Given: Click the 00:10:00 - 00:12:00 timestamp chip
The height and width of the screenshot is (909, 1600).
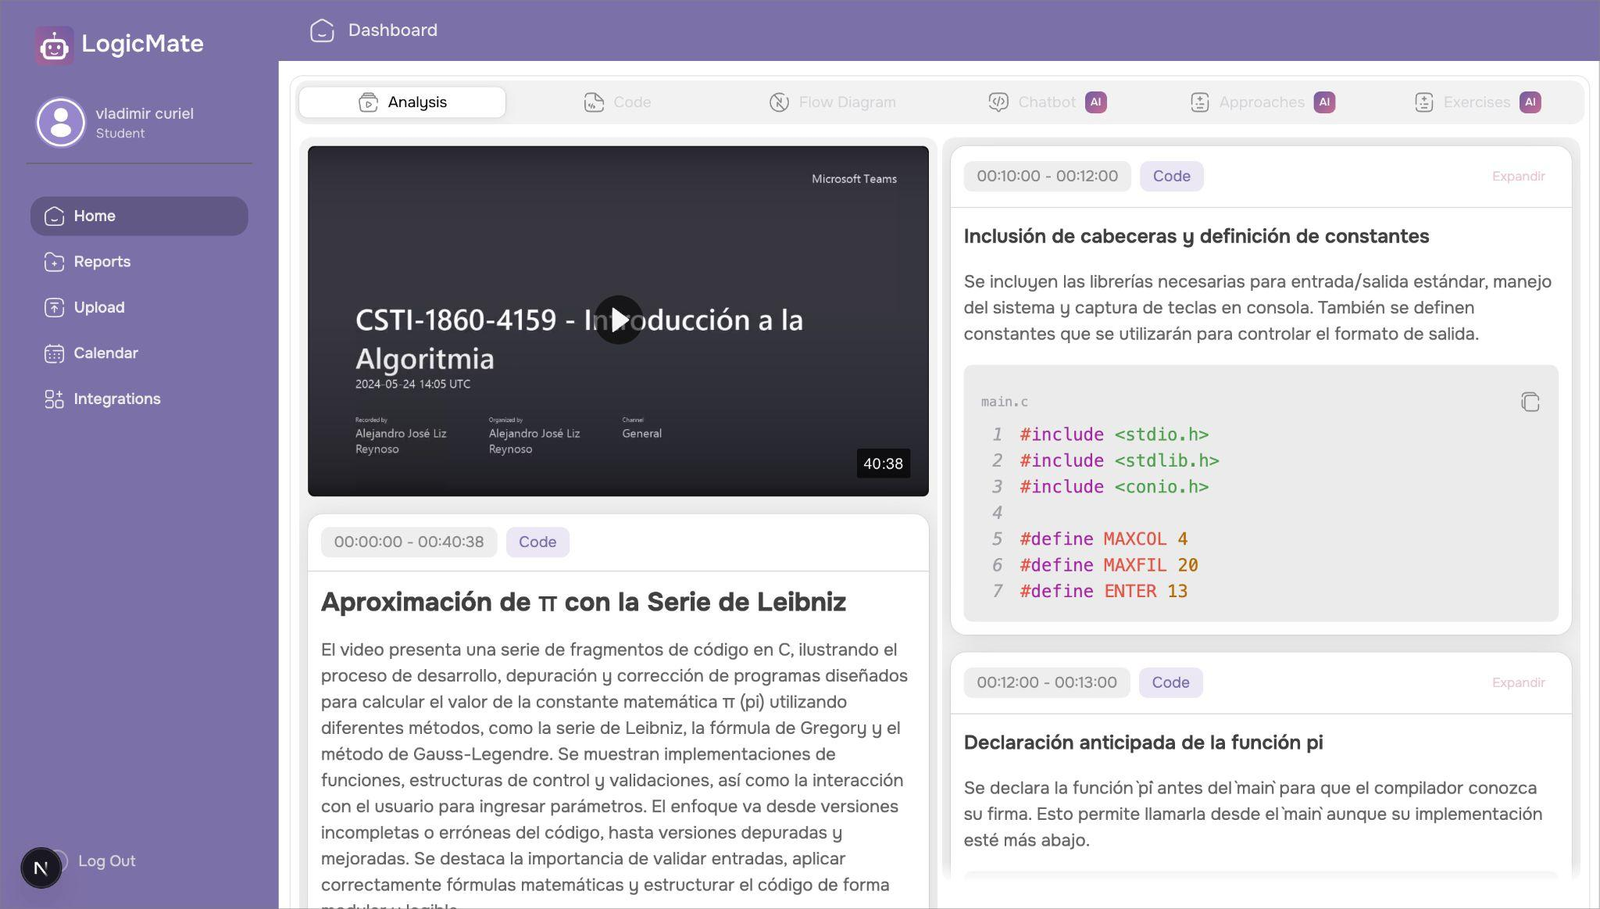Looking at the screenshot, I should pos(1047,176).
